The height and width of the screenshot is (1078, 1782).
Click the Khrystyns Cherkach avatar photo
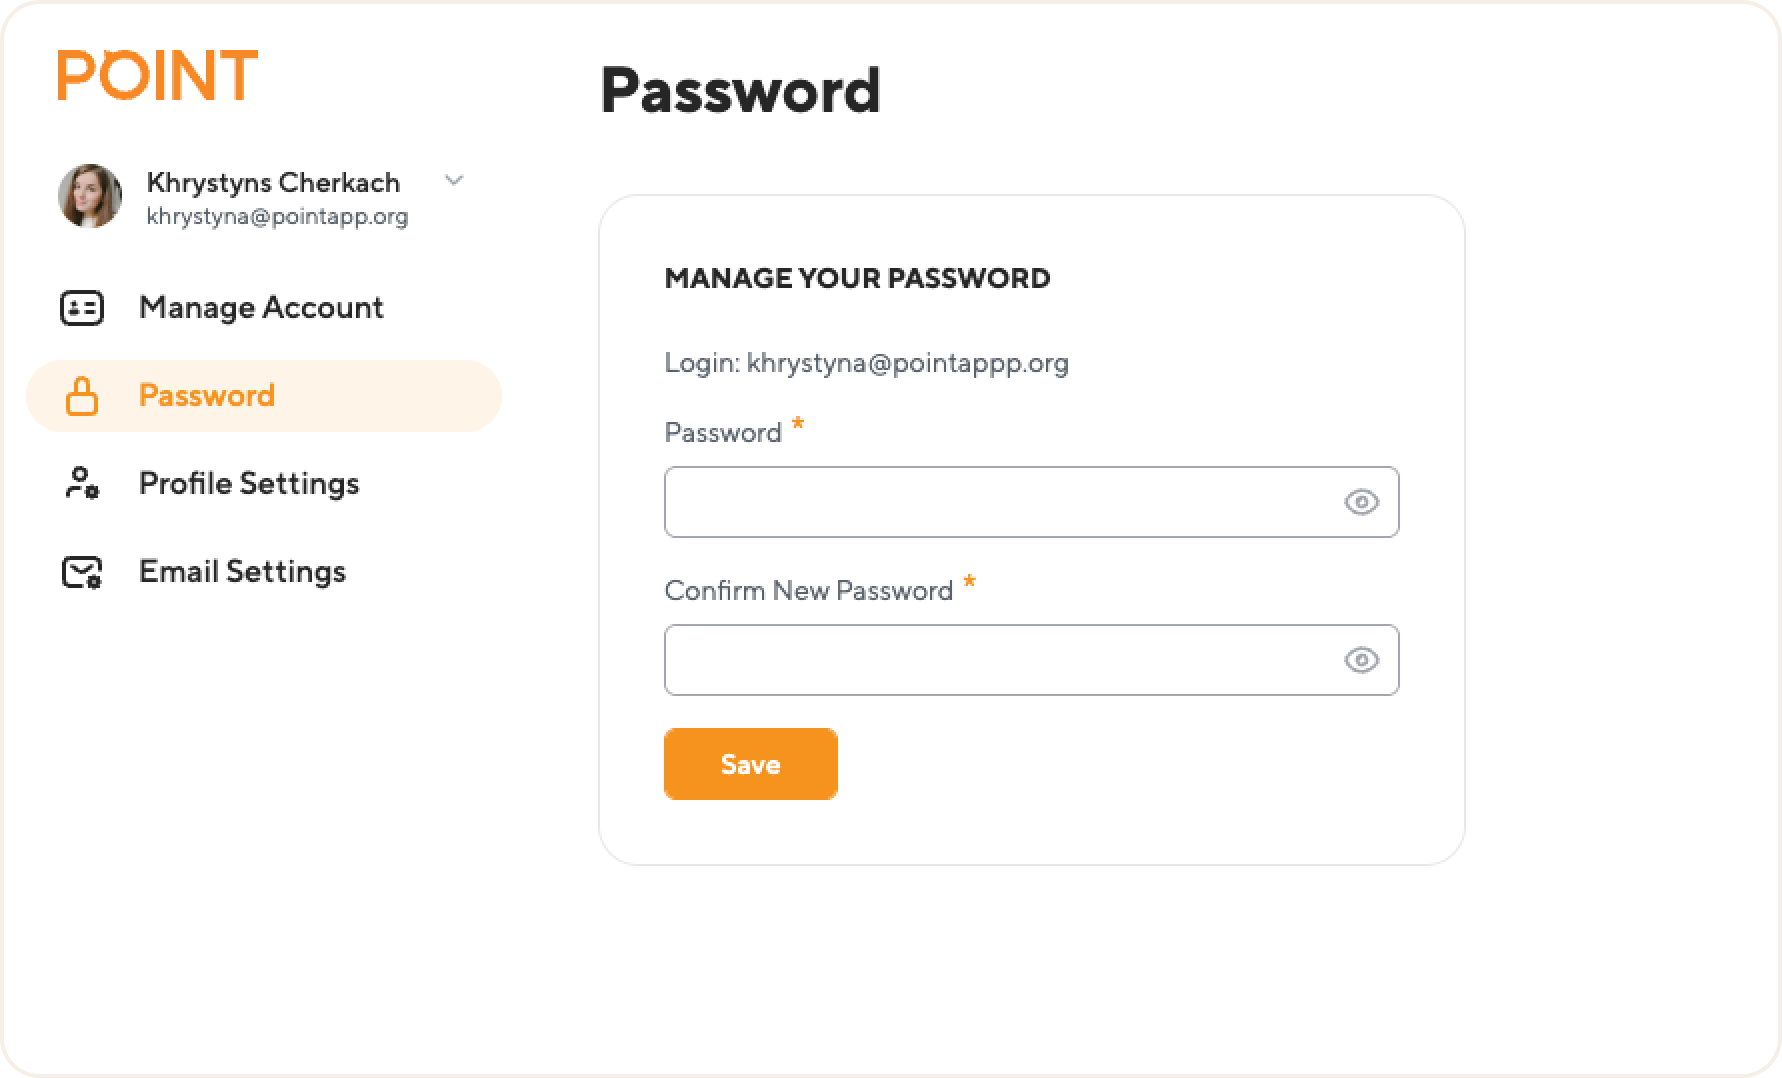[90, 196]
